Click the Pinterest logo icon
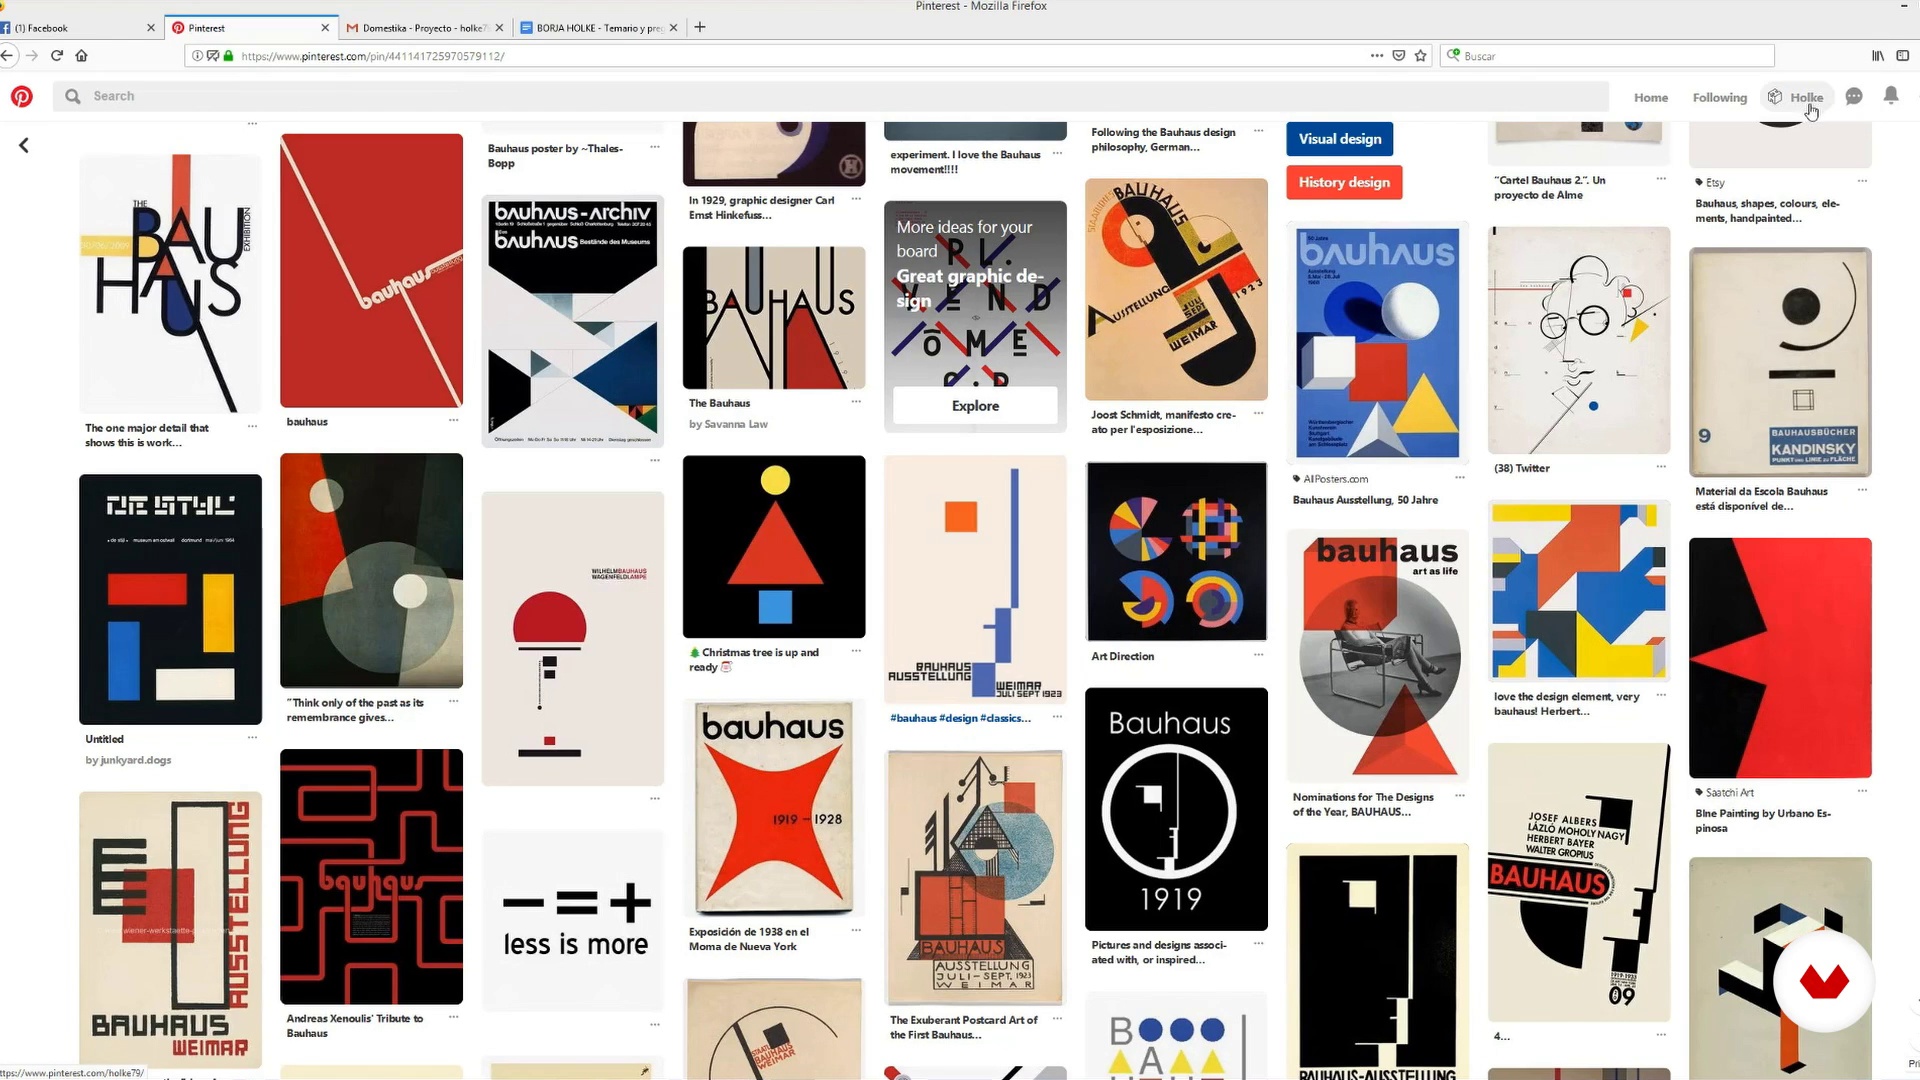The image size is (1920, 1080). point(22,96)
